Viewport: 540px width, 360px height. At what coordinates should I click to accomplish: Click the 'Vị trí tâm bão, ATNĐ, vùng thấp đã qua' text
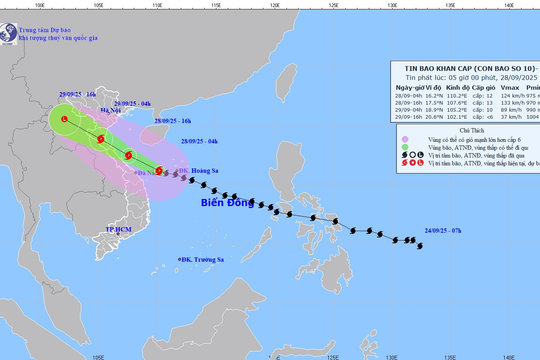coord(476,156)
